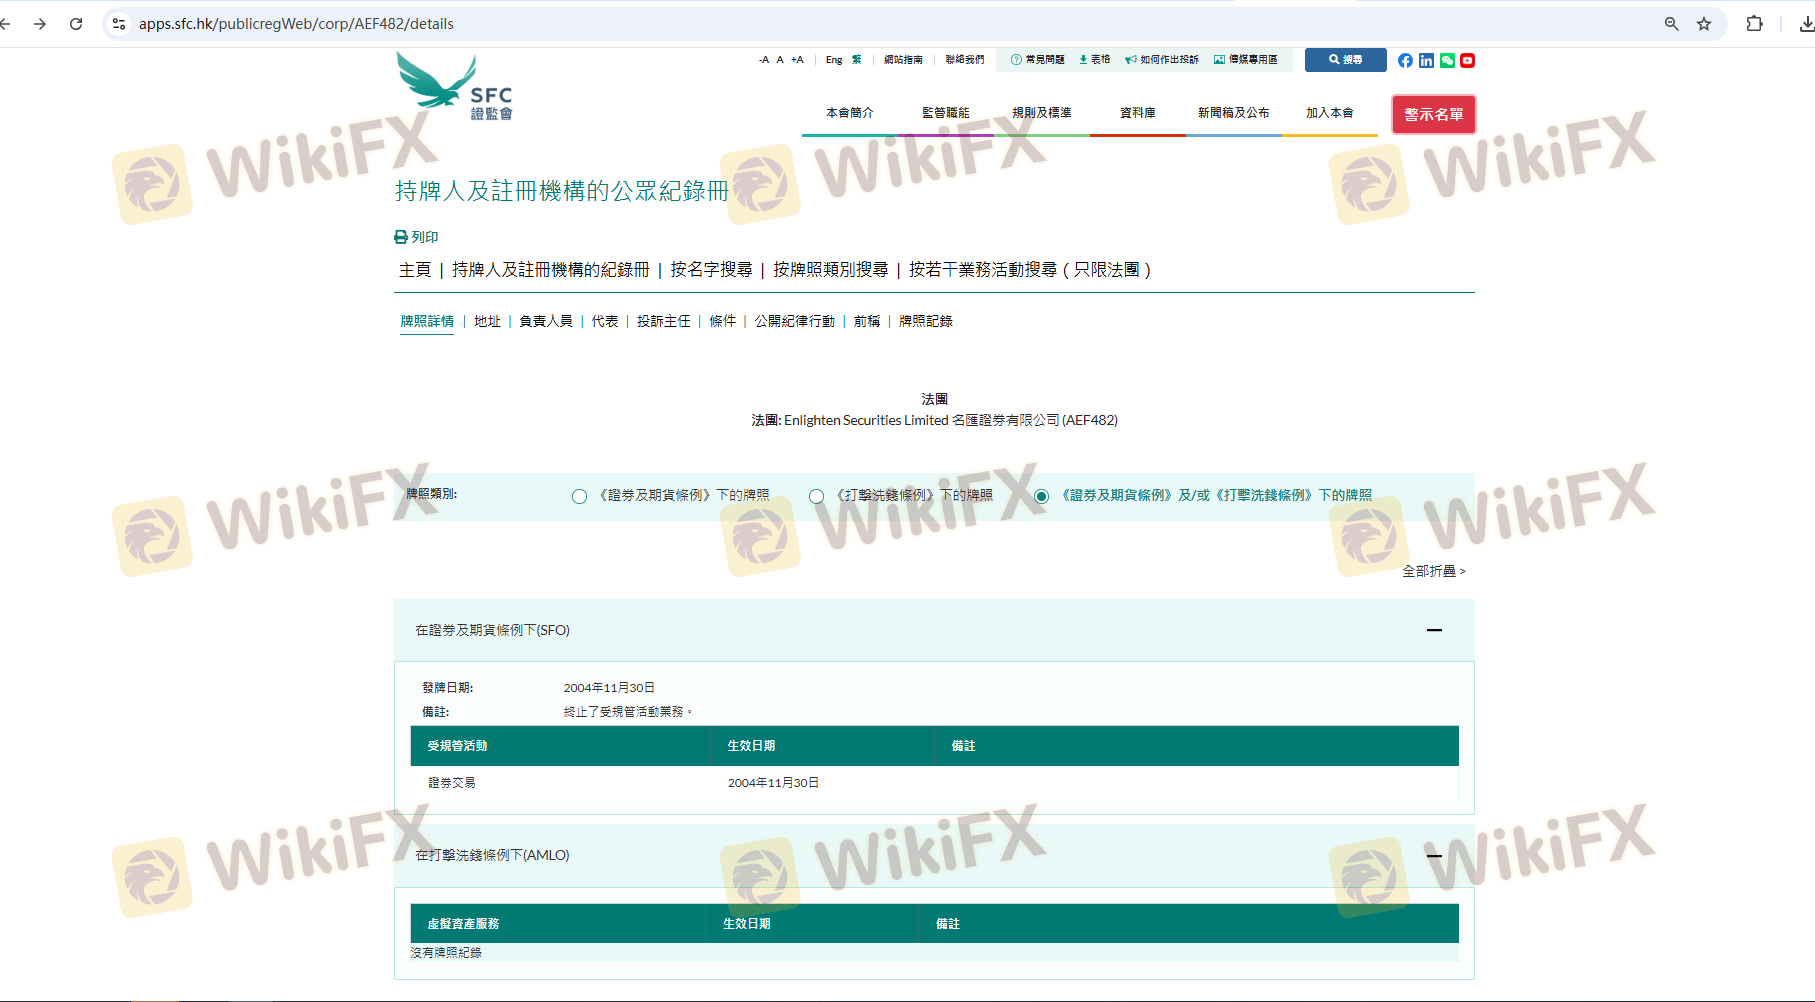This screenshot has height=1002, width=1815.
Task: Open 聯絡我們 contact page
Action: [x=965, y=60]
